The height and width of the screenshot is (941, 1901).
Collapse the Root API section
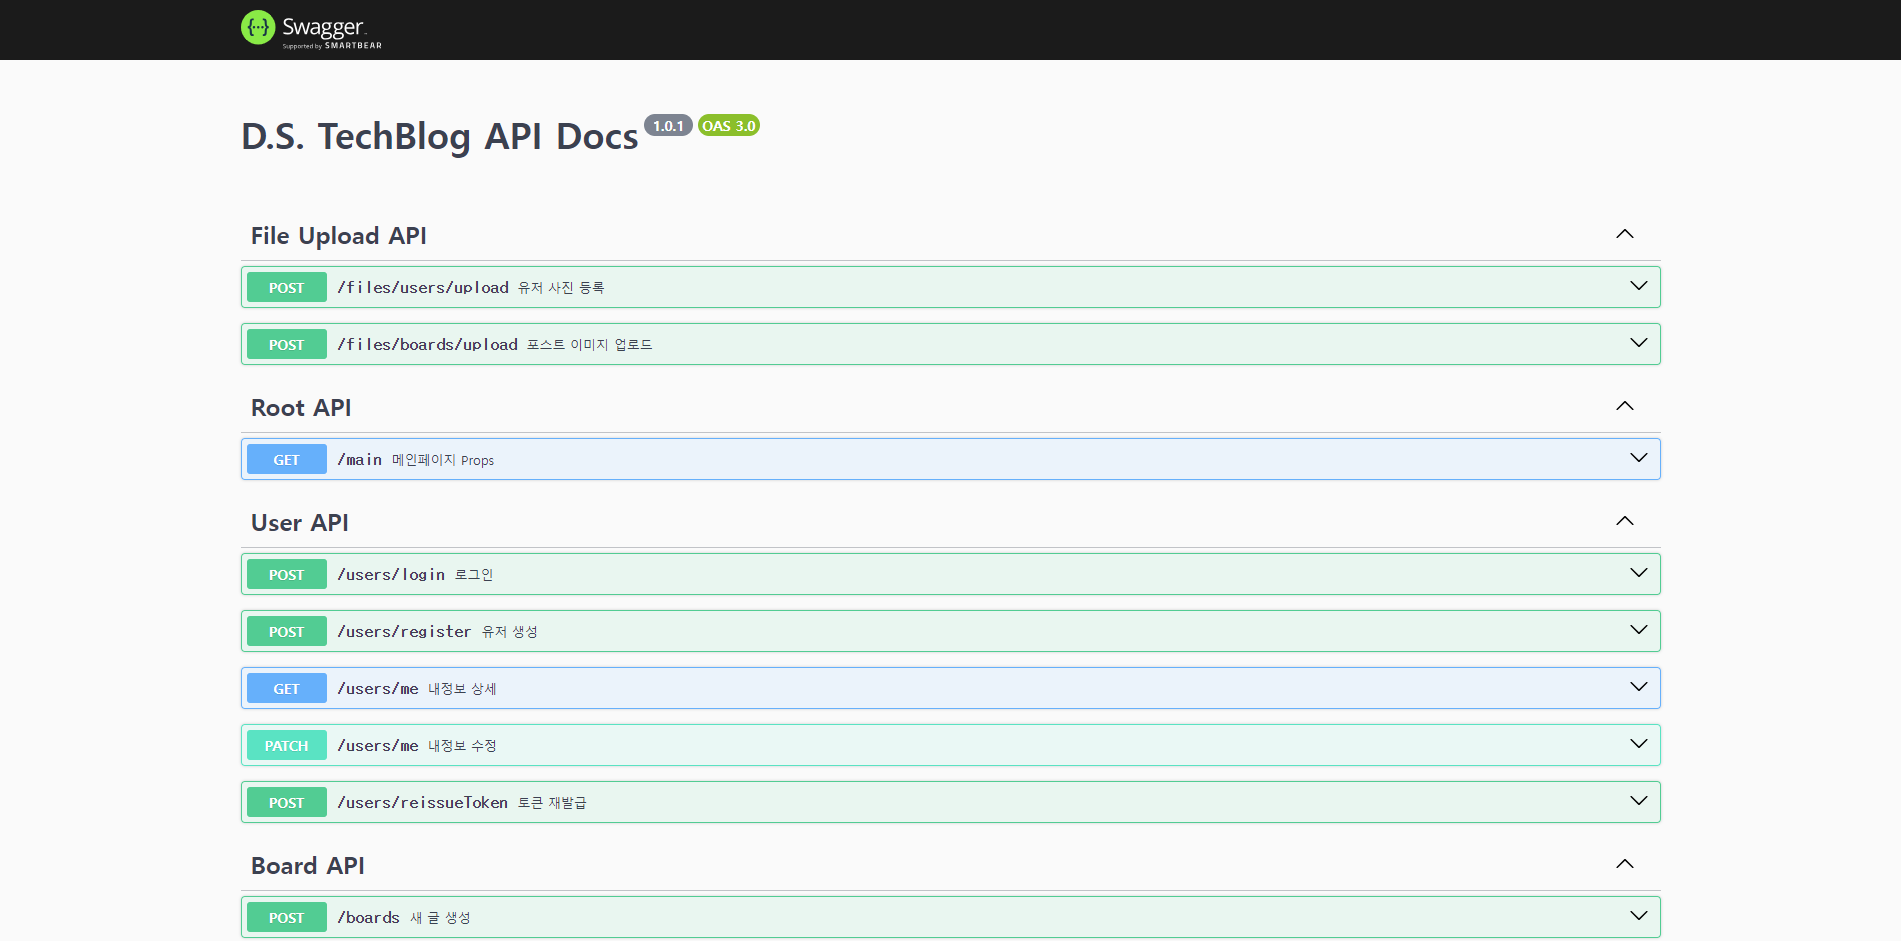tap(1624, 406)
